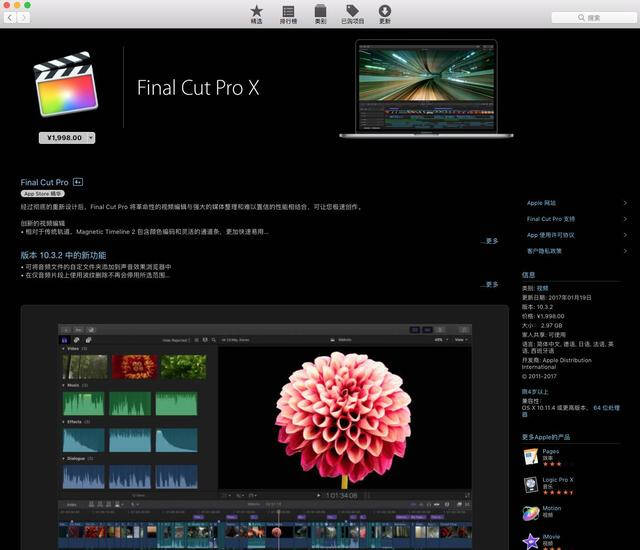Click the 更多Apple的产品 heading
The image size is (640, 550).
[546, 437]
